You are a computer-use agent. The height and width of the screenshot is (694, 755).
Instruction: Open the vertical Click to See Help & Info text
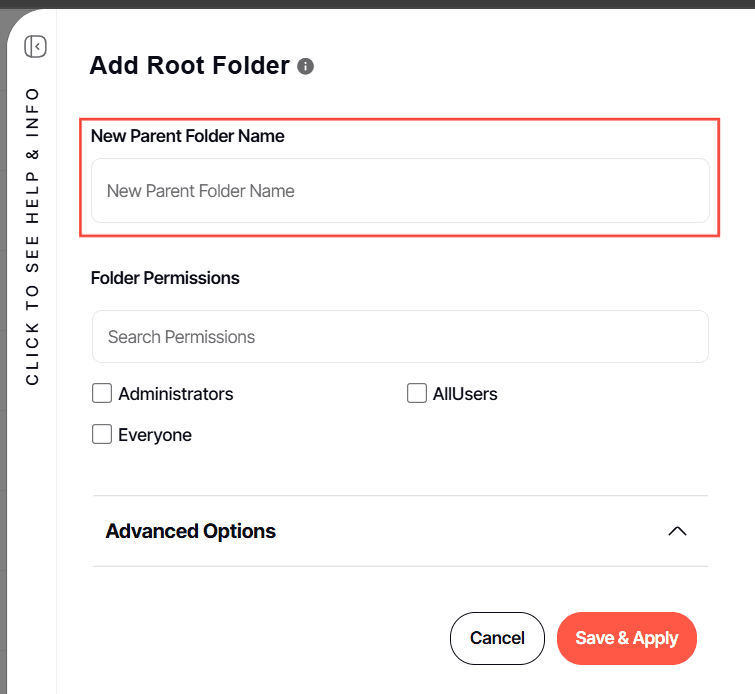point(33,236)
